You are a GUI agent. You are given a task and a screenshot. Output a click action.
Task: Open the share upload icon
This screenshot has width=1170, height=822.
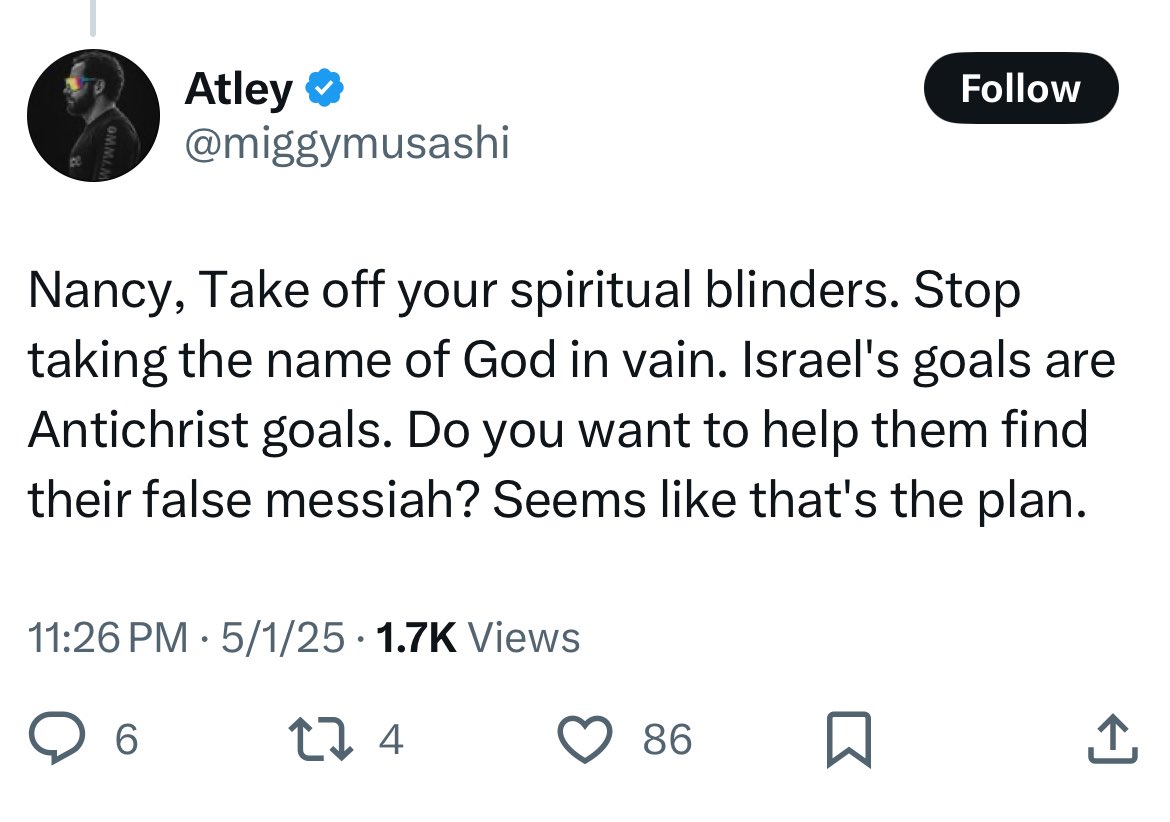[1114, 741]
